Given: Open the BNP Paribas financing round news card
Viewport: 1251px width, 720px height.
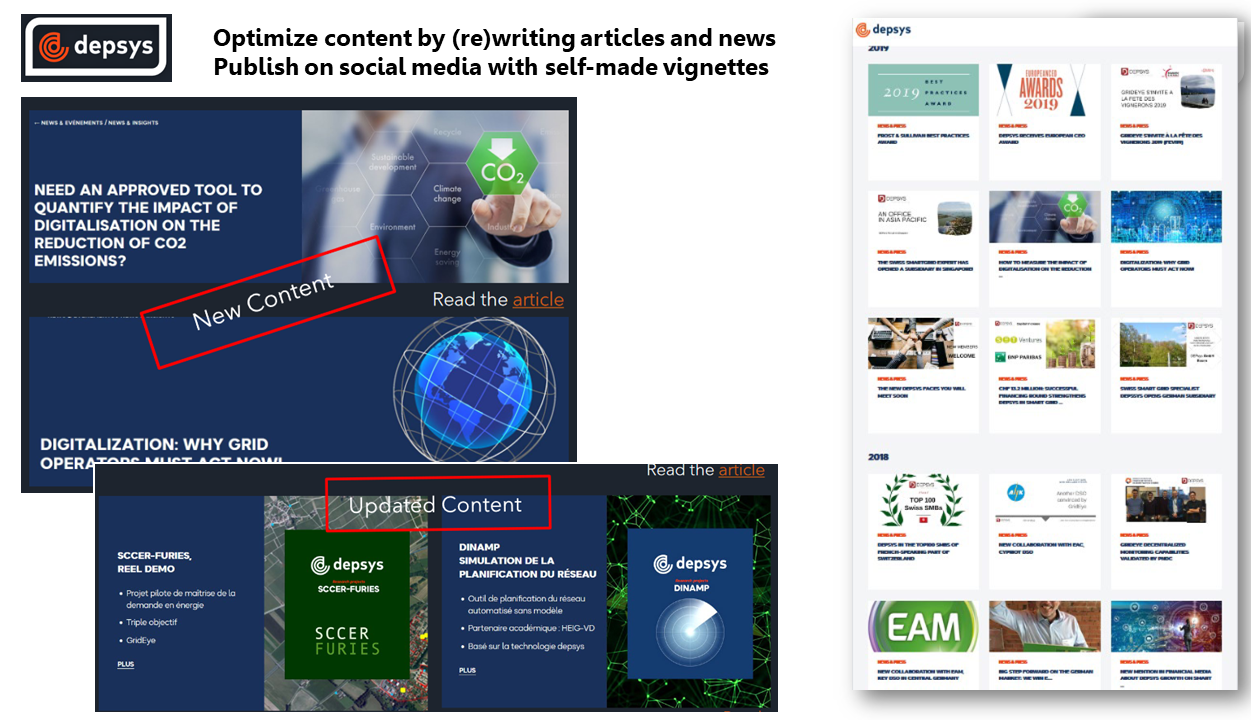Looking at the screenshot, I should (1044, 345).
